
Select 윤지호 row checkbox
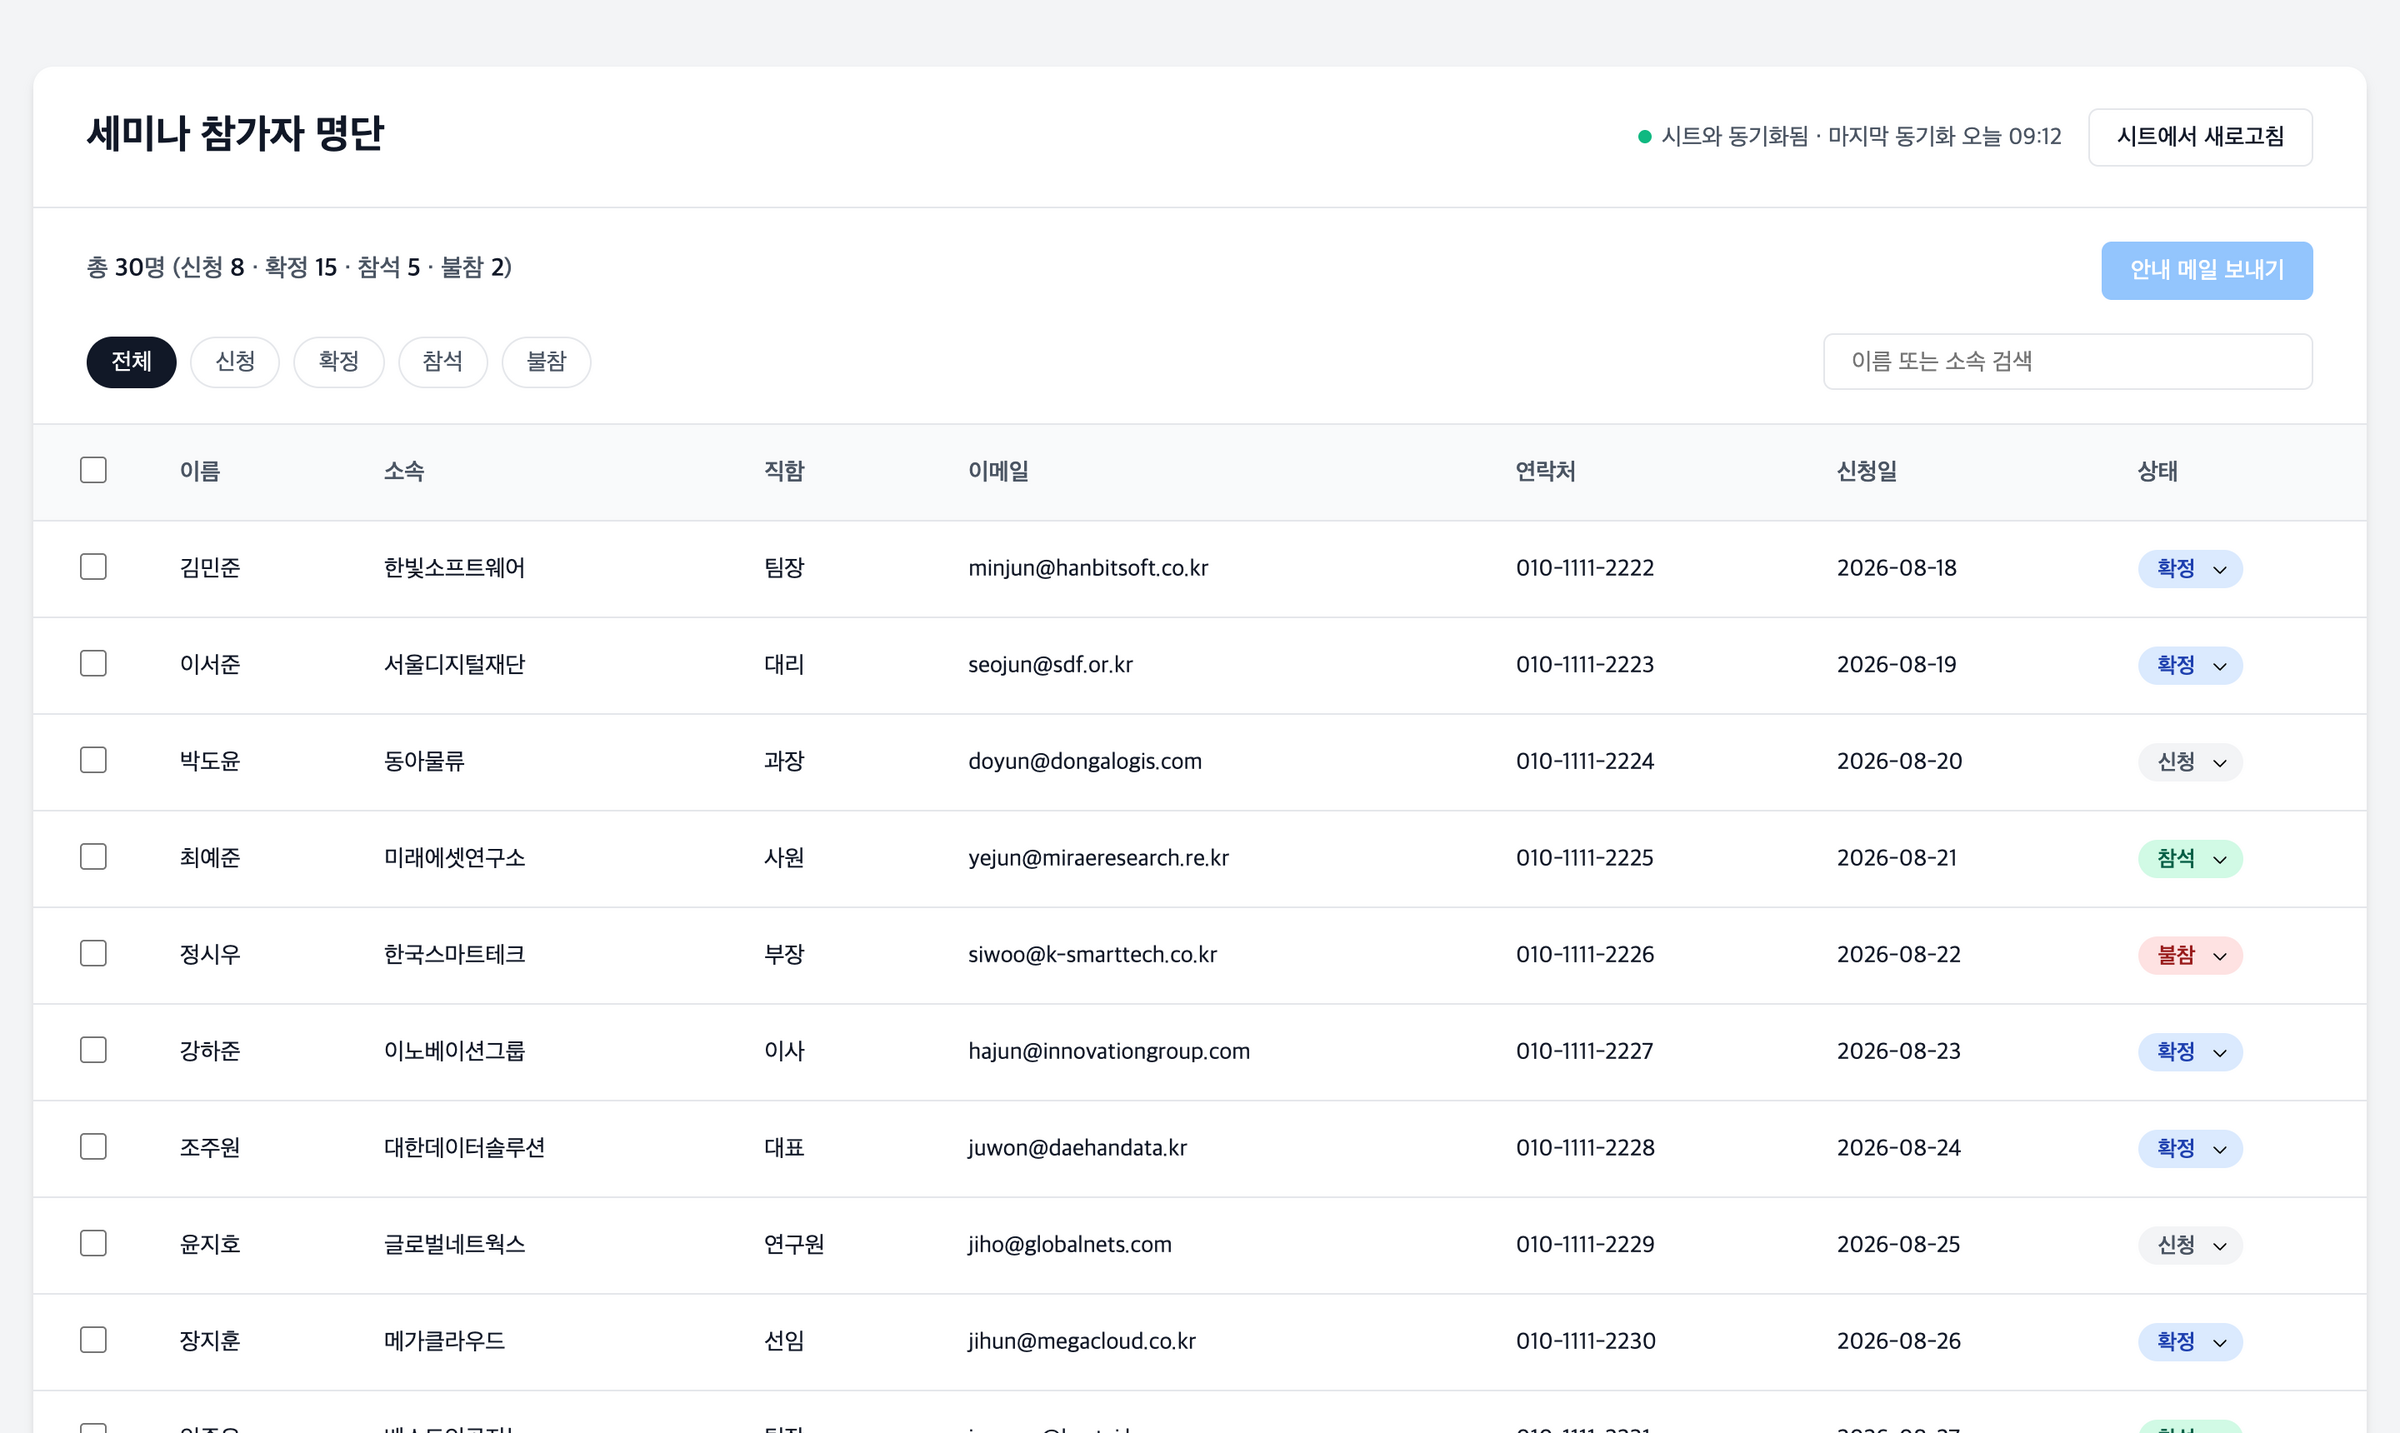point(93,1244)
